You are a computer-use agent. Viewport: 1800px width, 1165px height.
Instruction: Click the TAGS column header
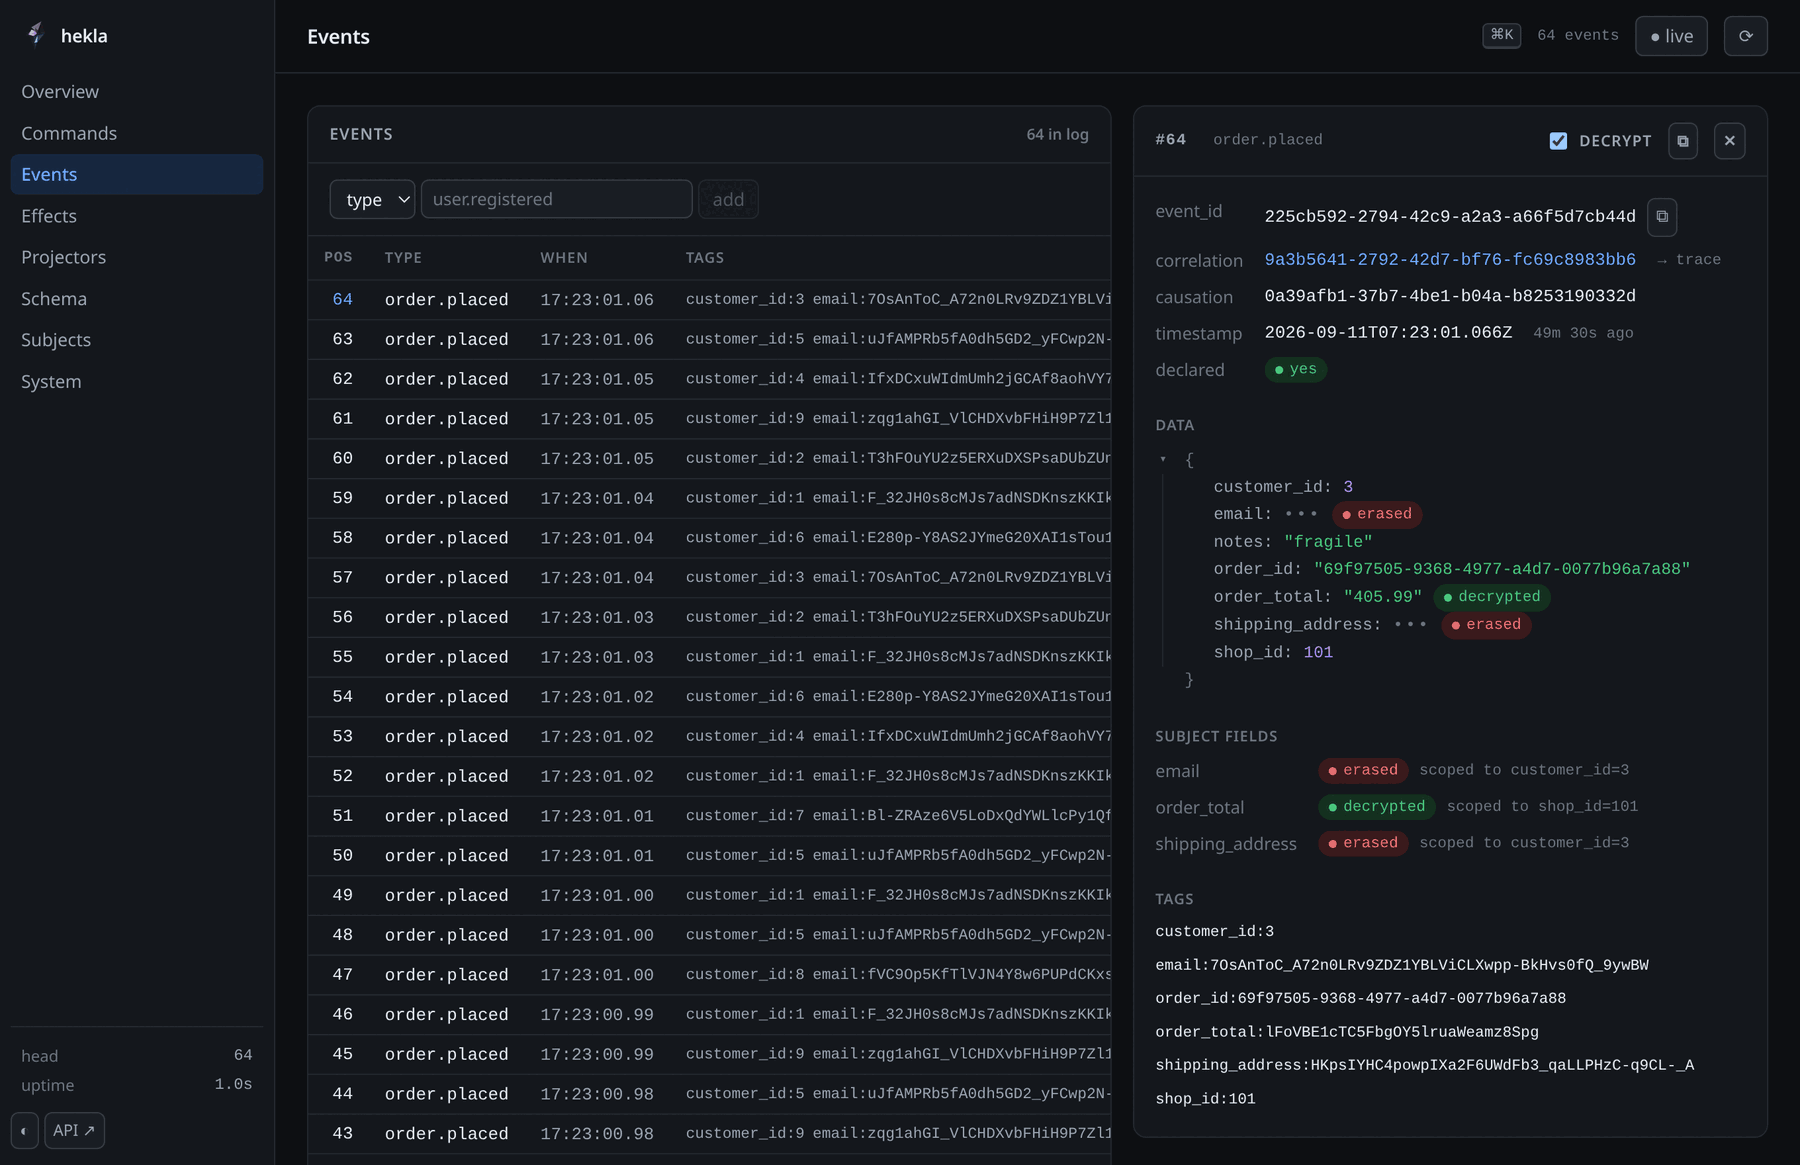705,258
